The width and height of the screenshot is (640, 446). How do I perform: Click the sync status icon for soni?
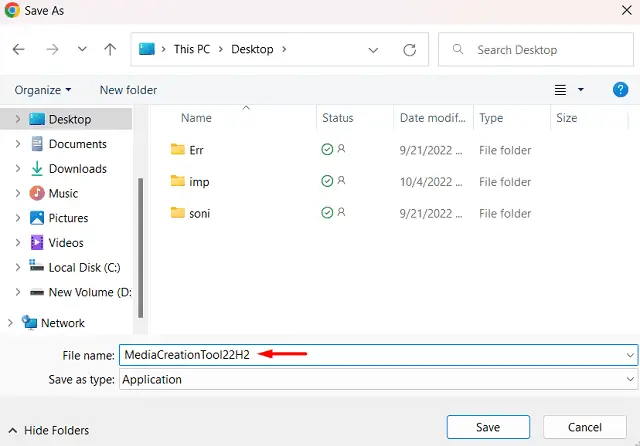pyautogui.click(x=327, y=213)
